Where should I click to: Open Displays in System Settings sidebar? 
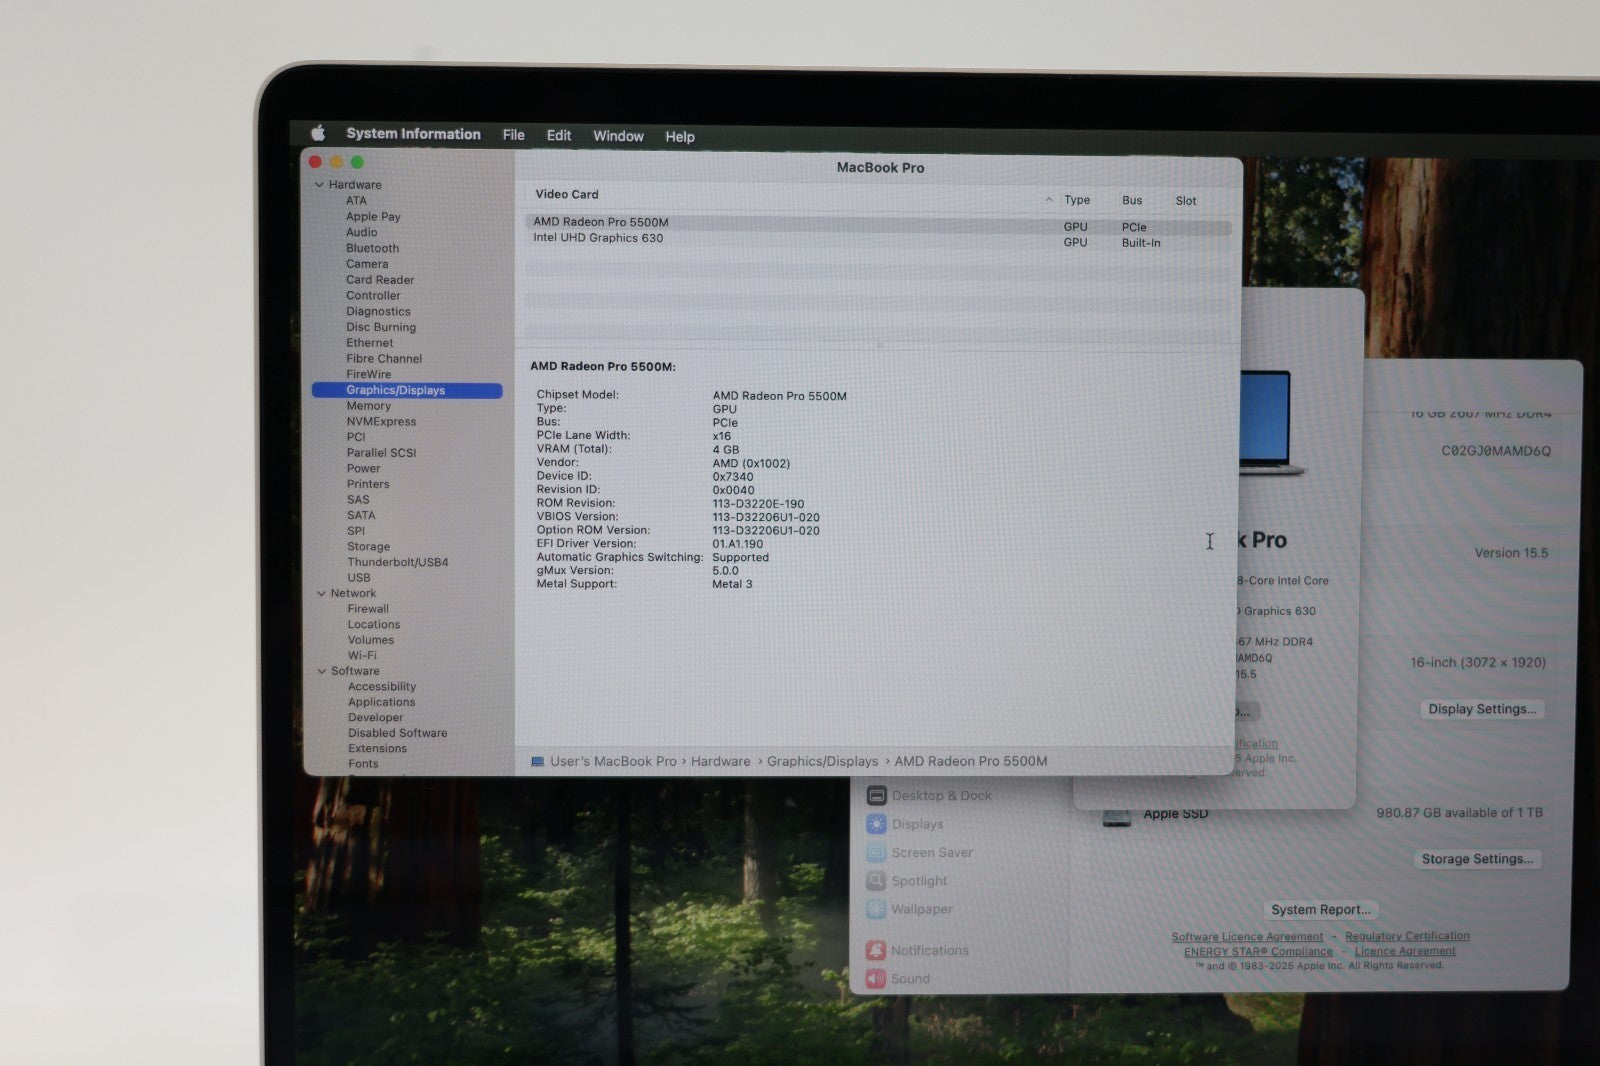click(905, 824)
